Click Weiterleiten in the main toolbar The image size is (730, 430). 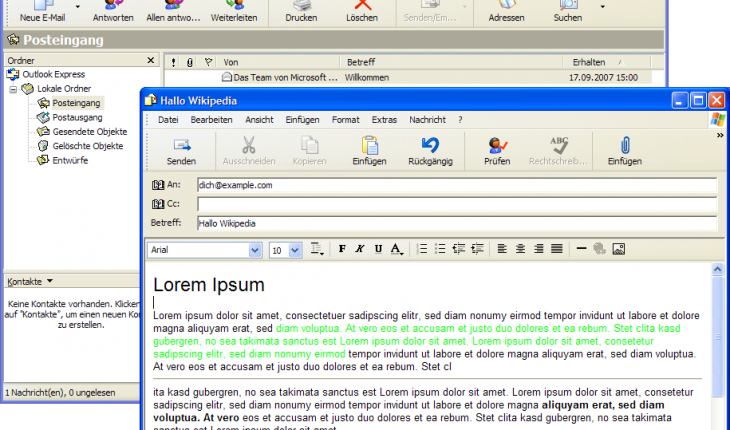[234, 12]
